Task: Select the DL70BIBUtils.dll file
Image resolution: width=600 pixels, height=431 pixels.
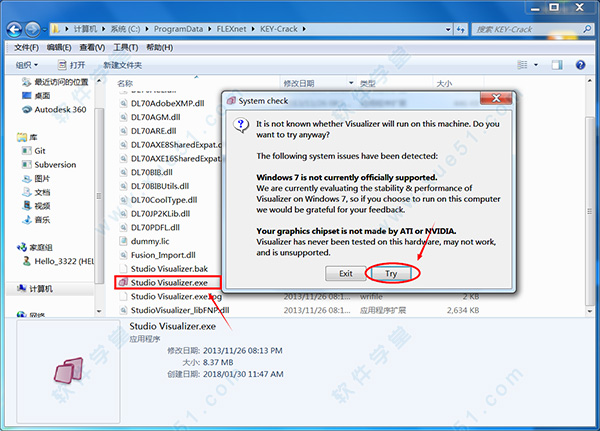Action: (x=155, y=186)
